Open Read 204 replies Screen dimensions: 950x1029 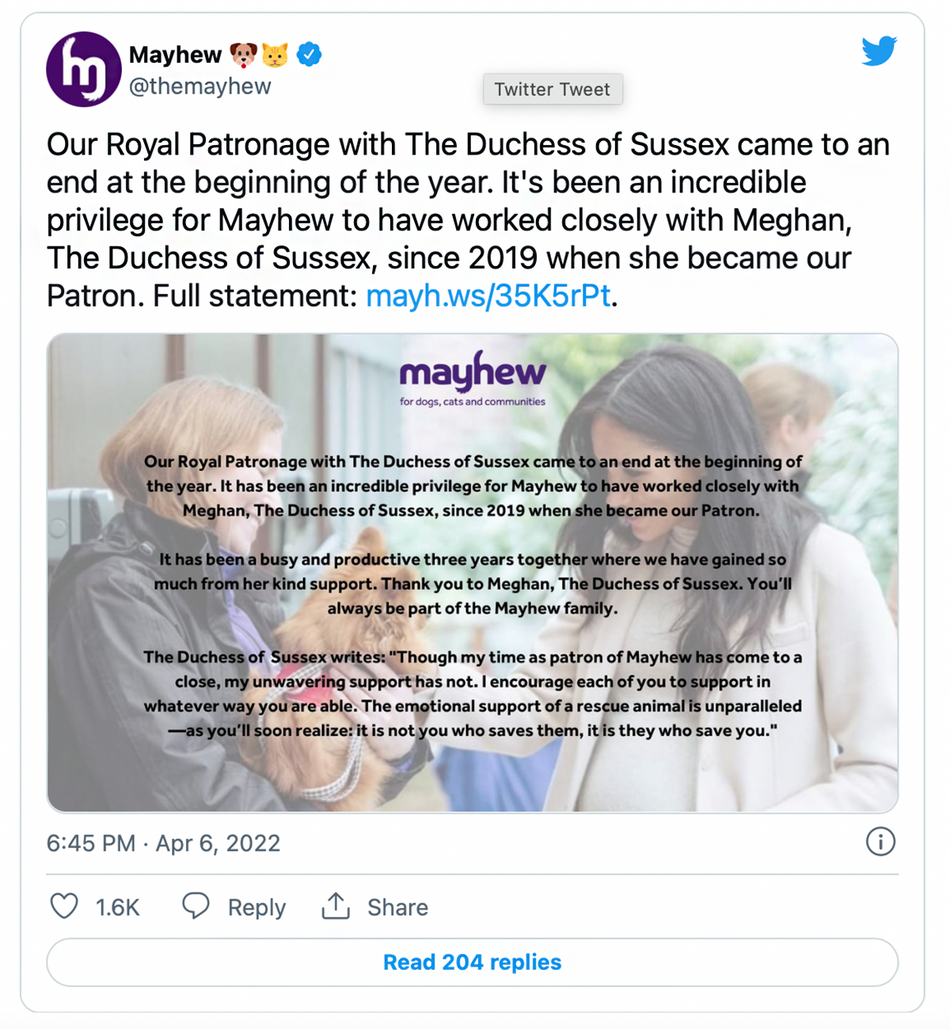pyautogui.click(x=472, y=962)
